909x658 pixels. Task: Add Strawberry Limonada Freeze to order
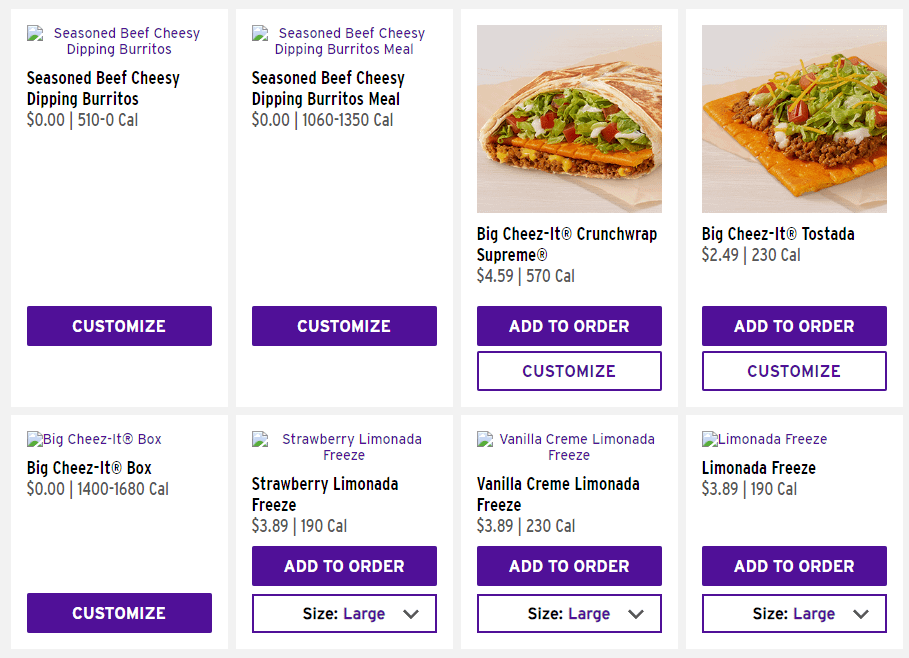(344, 566)
